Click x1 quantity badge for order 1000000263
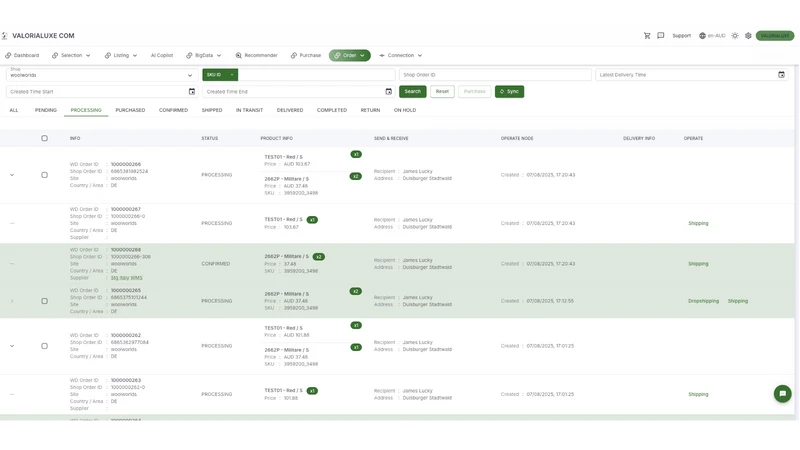Screen dimensions: 800x450 [312, 391]
